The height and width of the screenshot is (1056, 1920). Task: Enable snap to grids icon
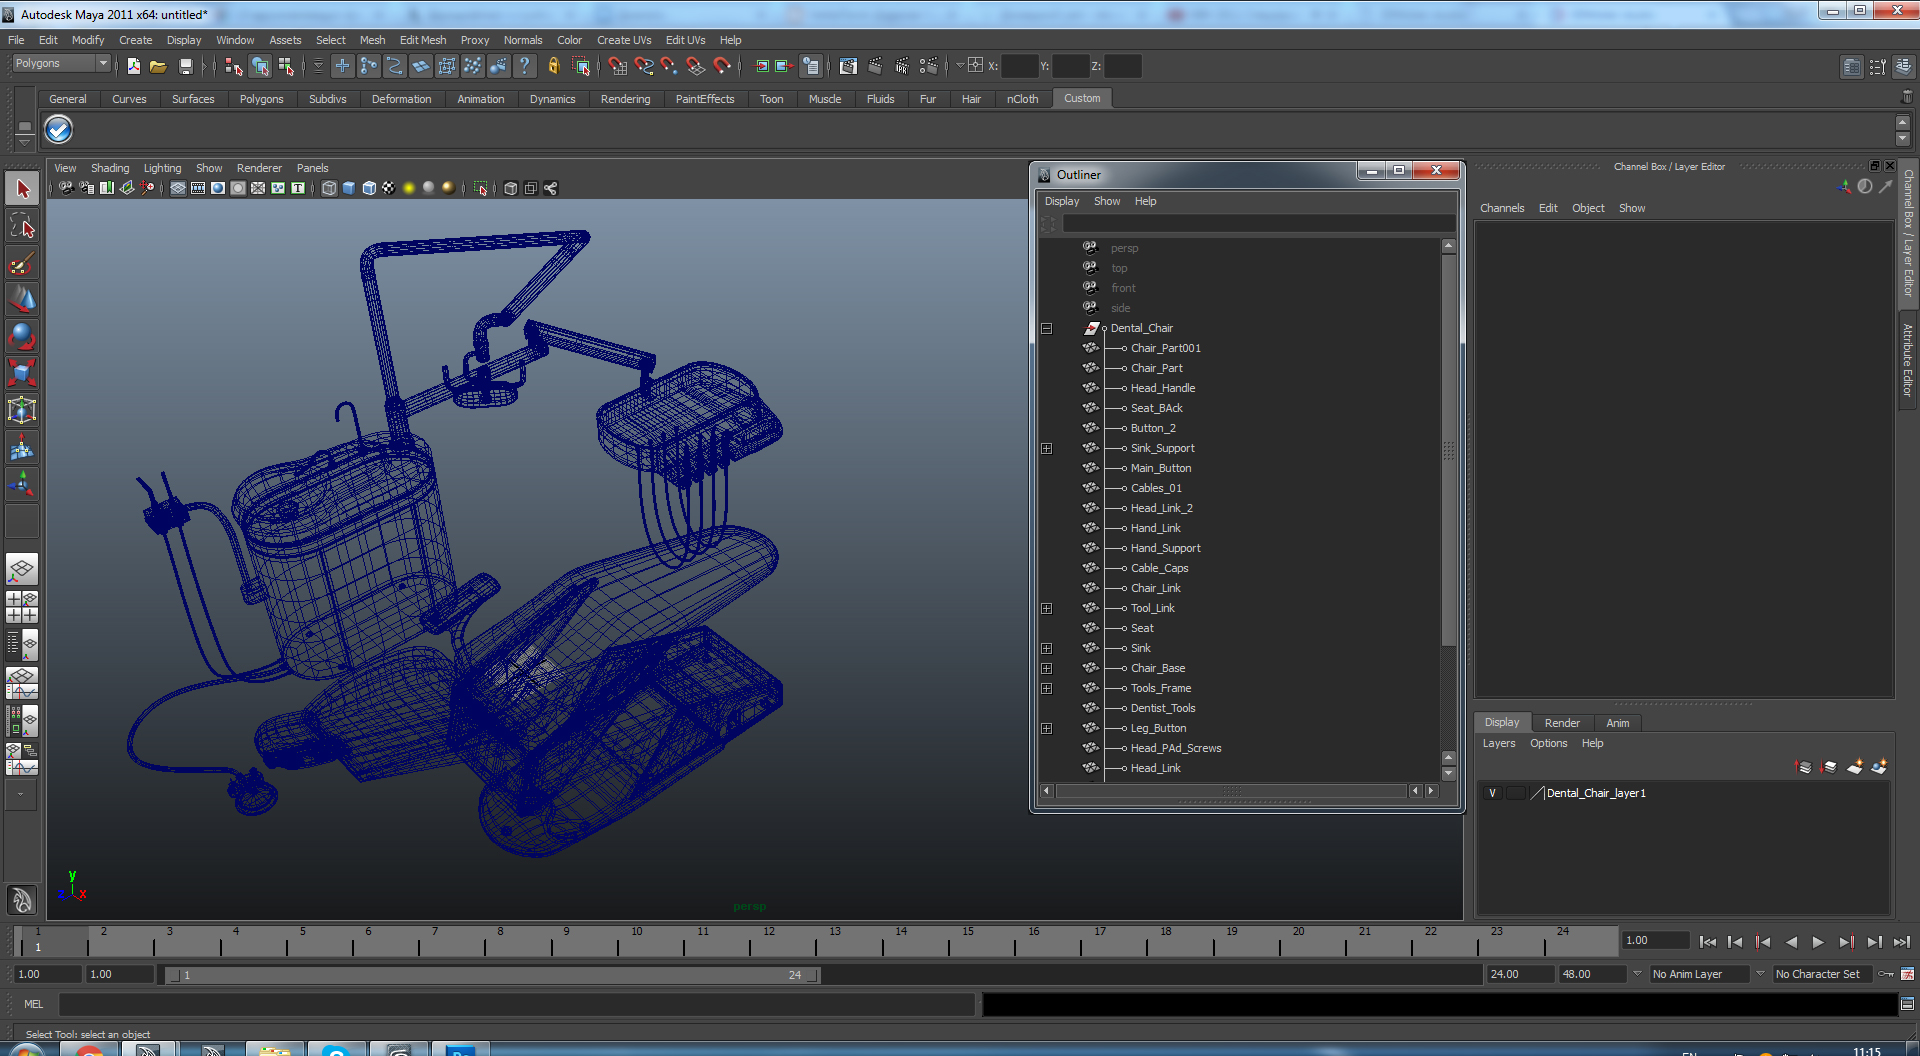[617, 66]
